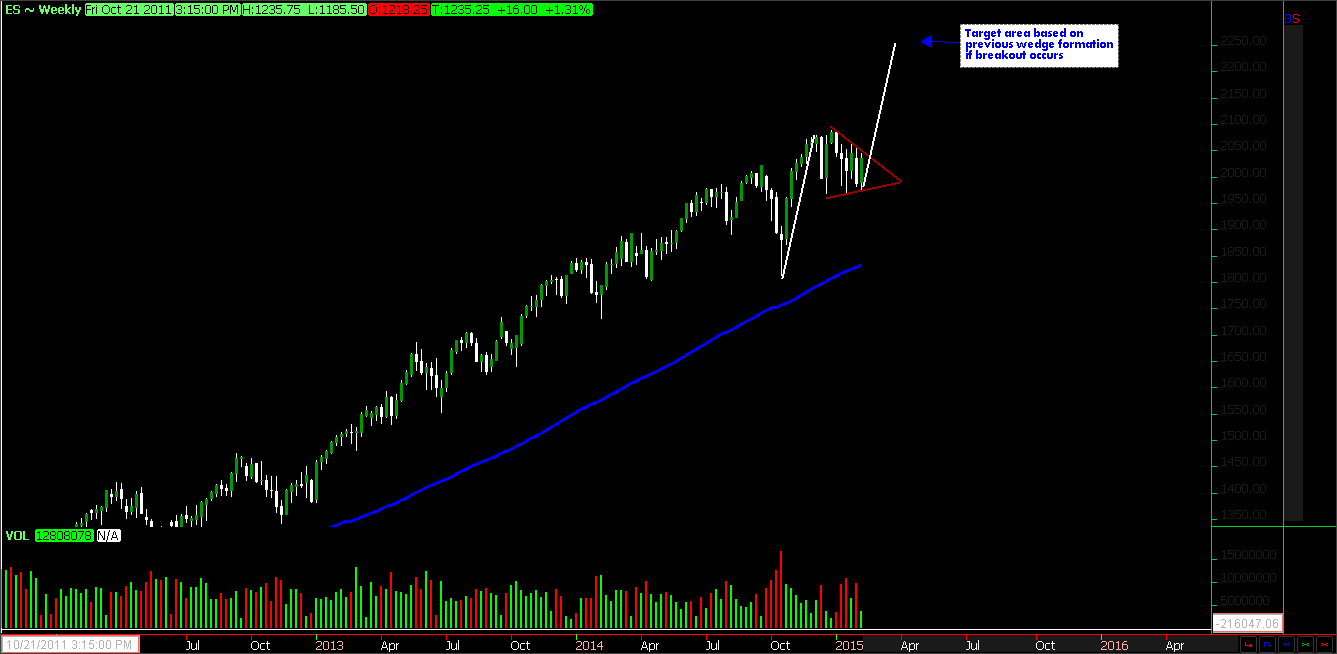This screenshot has width=1337, height=654.
Task: Click the 2014 label on time axis
Action: 589,645
